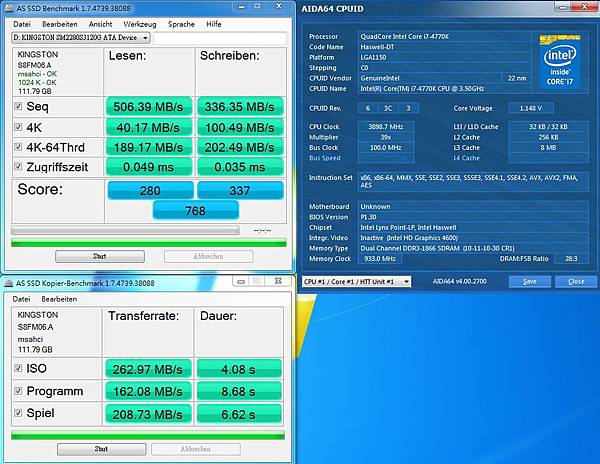The image size is (600, 464).
Task: Toggle the ISO copy test checkbox
Action: pos(18,368)
